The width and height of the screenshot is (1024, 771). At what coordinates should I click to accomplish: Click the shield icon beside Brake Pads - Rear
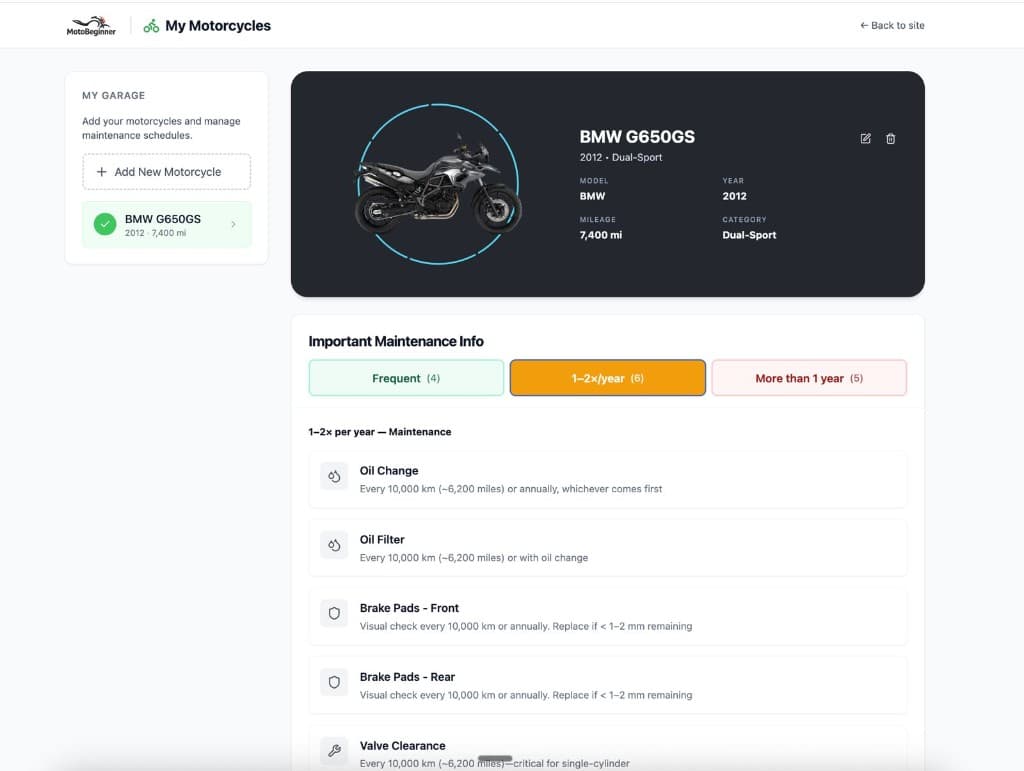334,682
